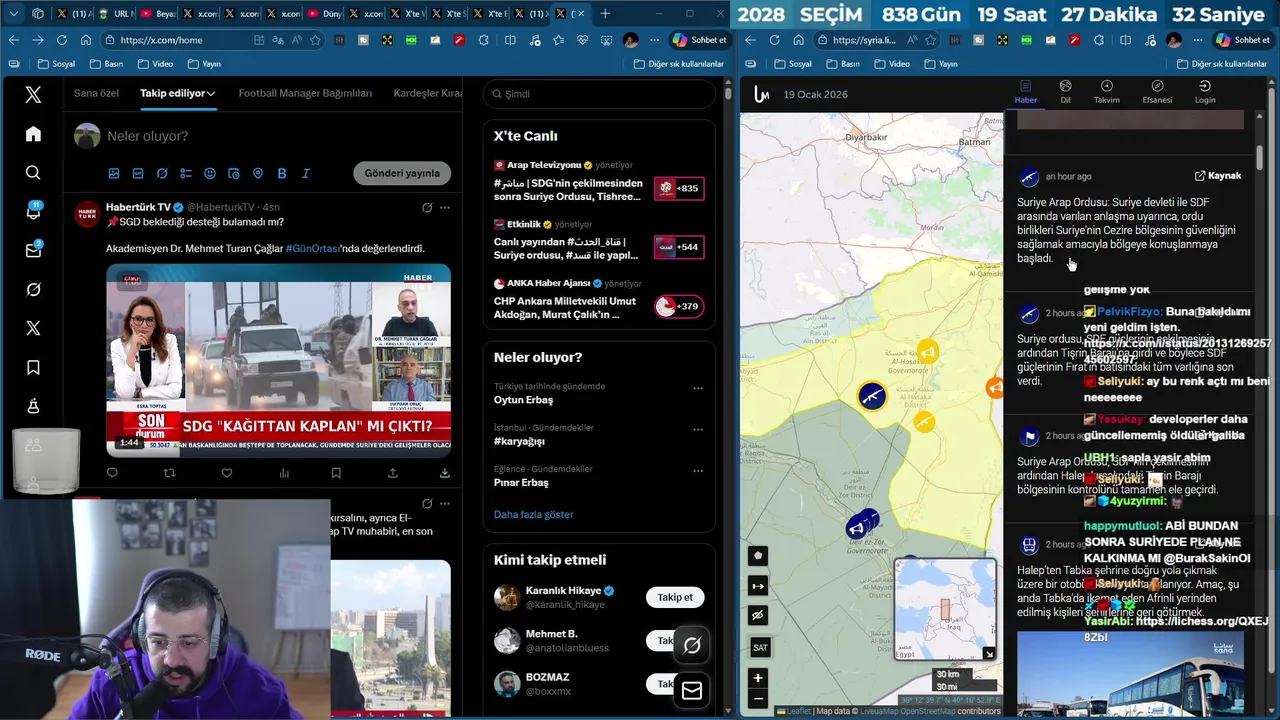This screenshot has width=1280, height=720.
Task: Share the Habertürk TV post
Action: (393, 473)
